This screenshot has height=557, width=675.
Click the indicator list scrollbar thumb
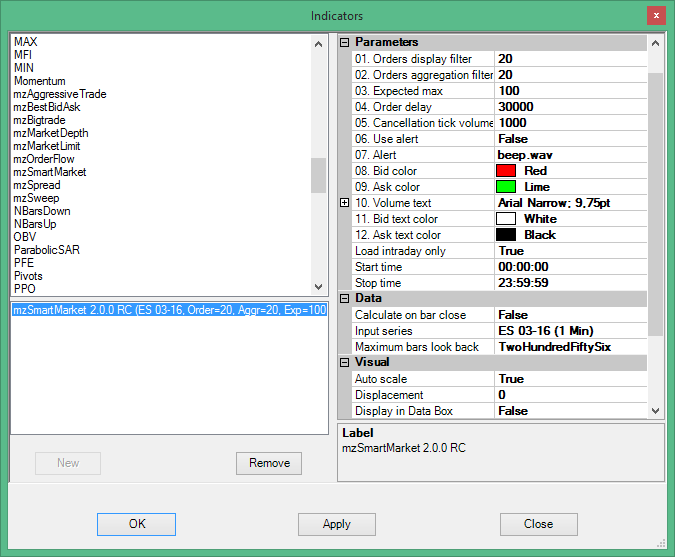[x=319, y=175]
